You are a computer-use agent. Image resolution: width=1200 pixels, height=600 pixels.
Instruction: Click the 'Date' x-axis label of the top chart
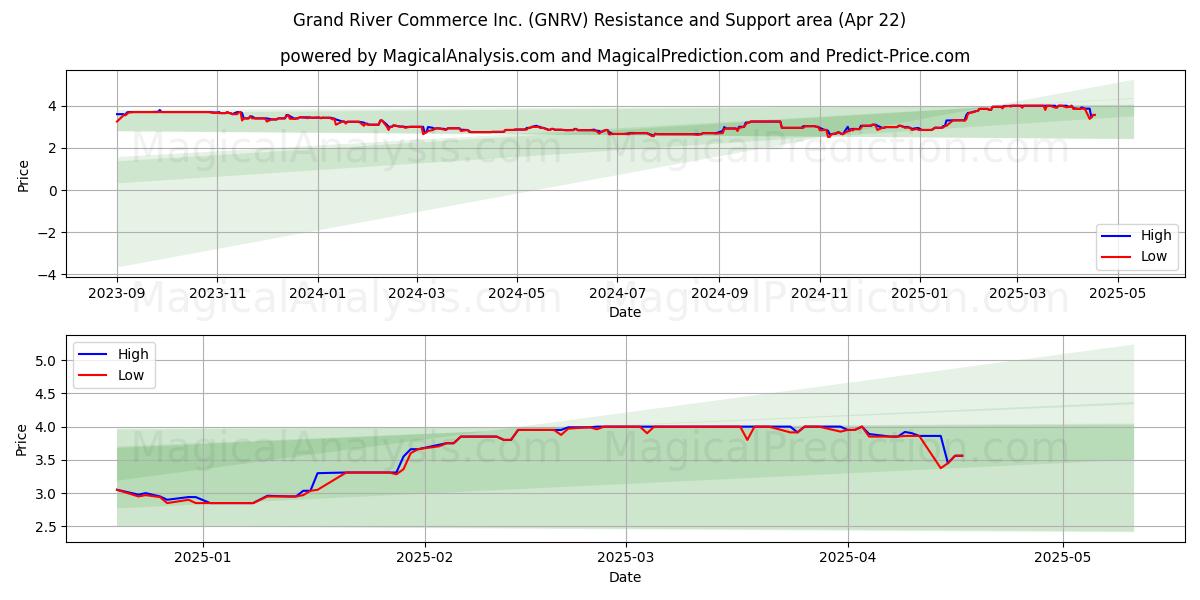[x=625, y=312]
